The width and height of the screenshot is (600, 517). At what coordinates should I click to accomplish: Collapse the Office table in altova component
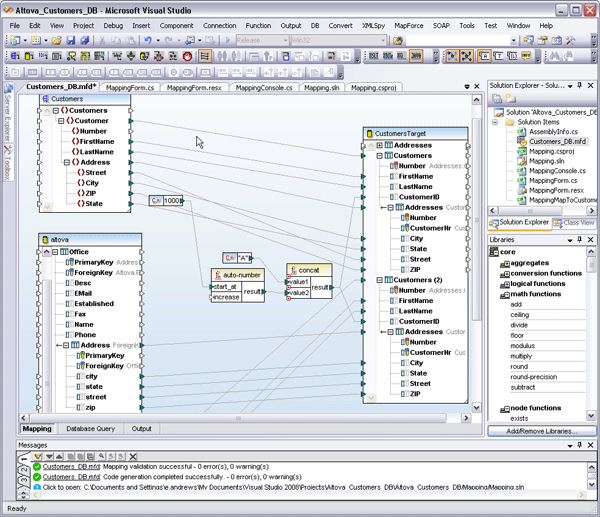pos(55,252)
